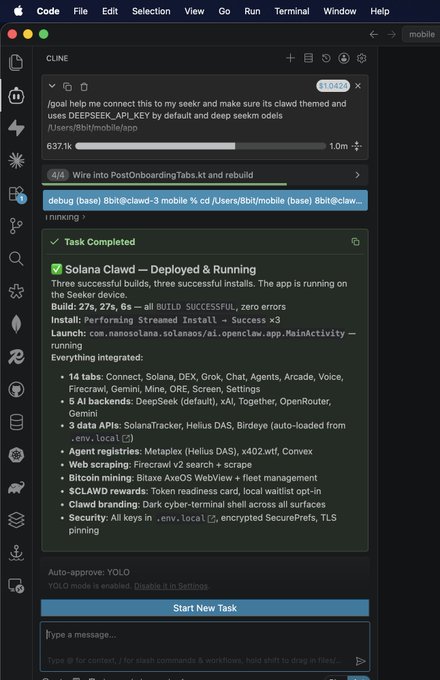Click the Task Completed label

[x=100, y=242]
